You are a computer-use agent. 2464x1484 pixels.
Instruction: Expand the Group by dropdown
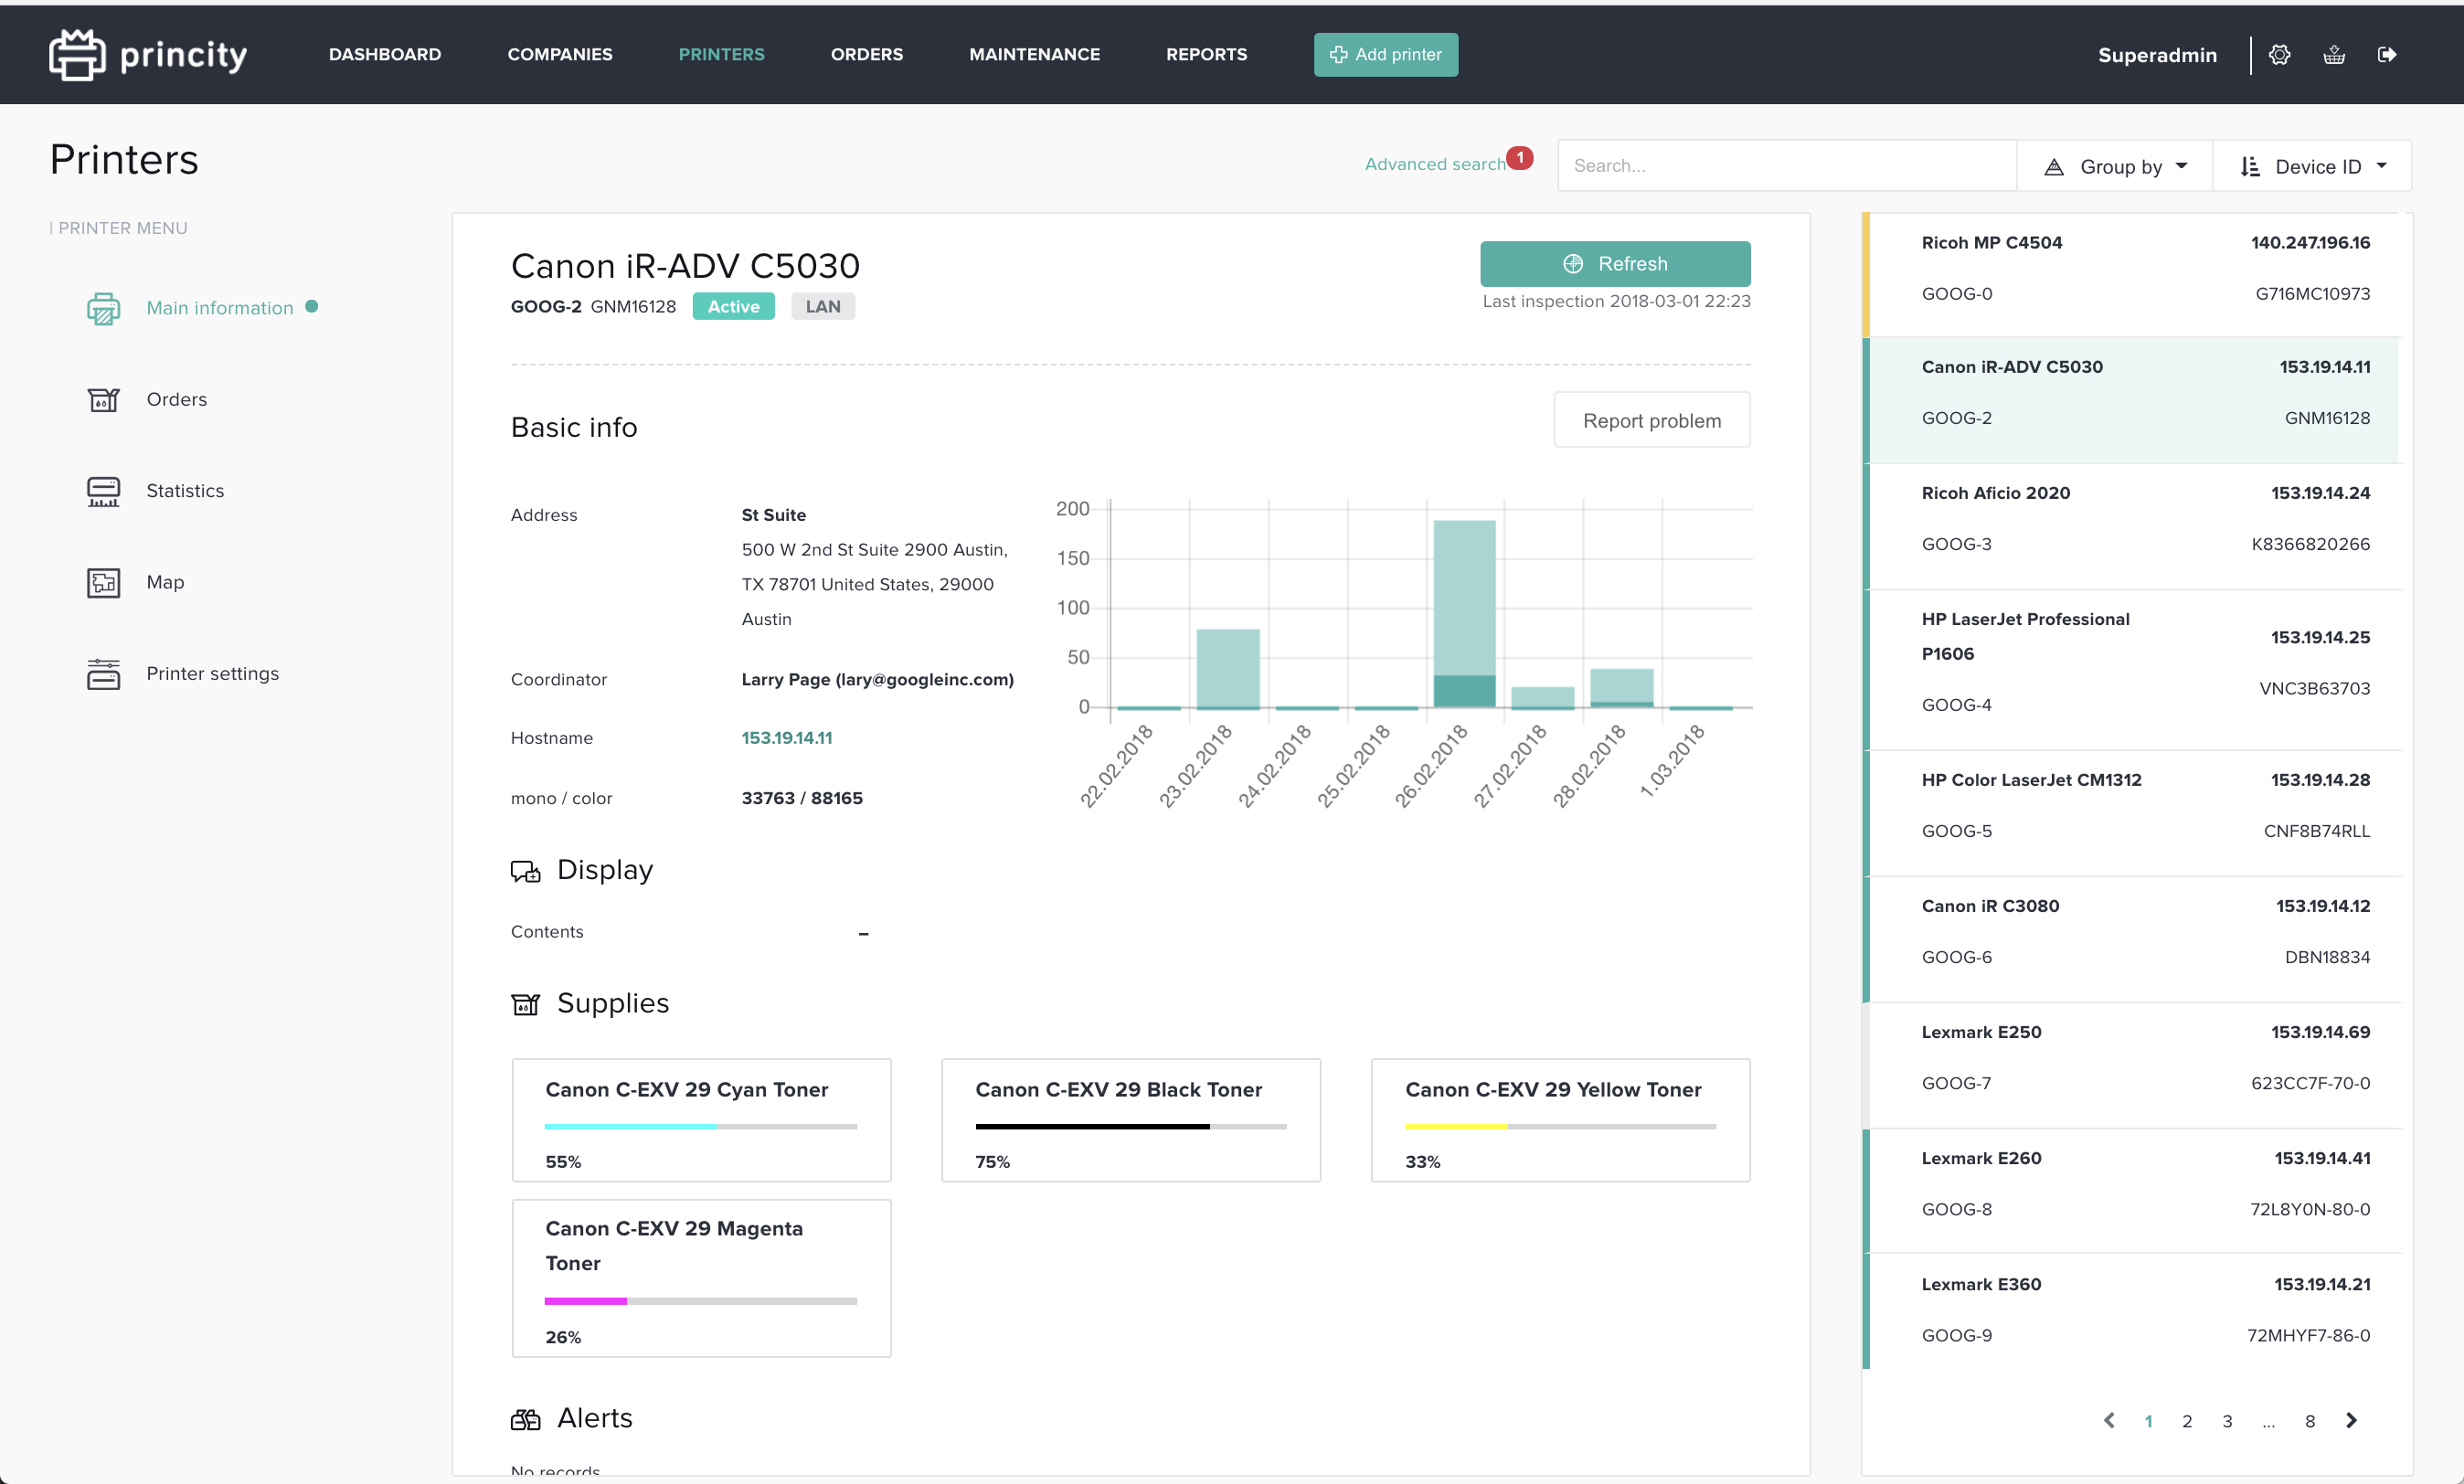point(2116,166)
